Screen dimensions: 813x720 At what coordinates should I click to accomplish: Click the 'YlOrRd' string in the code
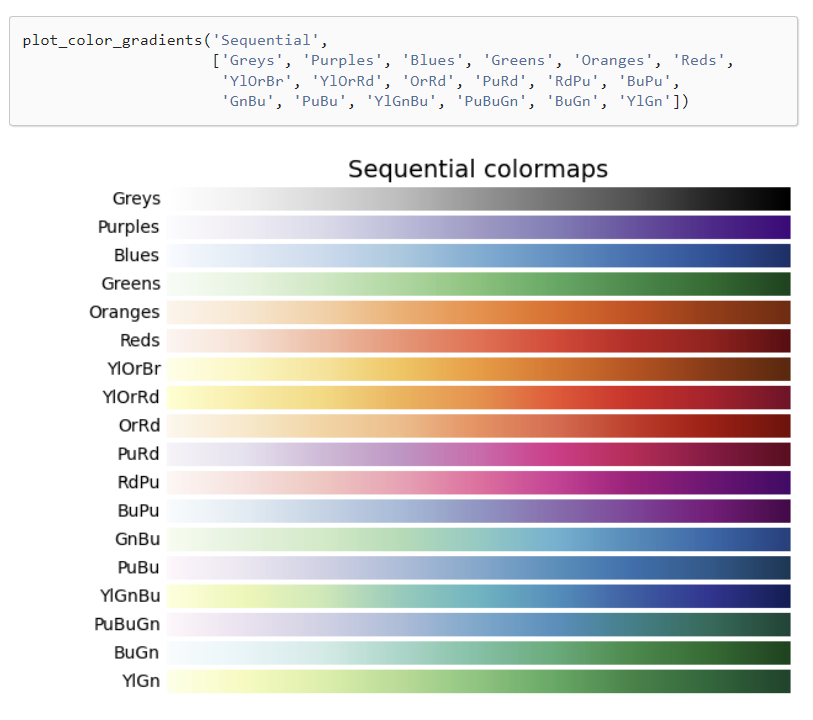coord(347,81)
